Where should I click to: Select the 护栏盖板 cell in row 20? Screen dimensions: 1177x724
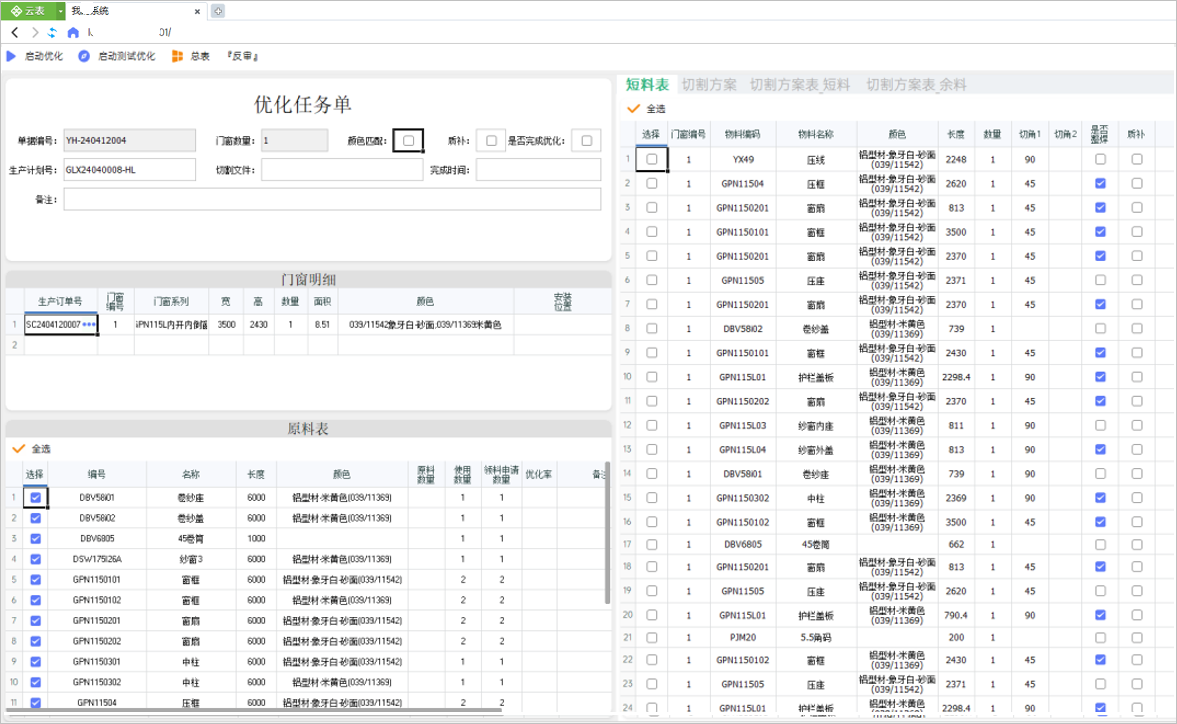coord(816,615)
